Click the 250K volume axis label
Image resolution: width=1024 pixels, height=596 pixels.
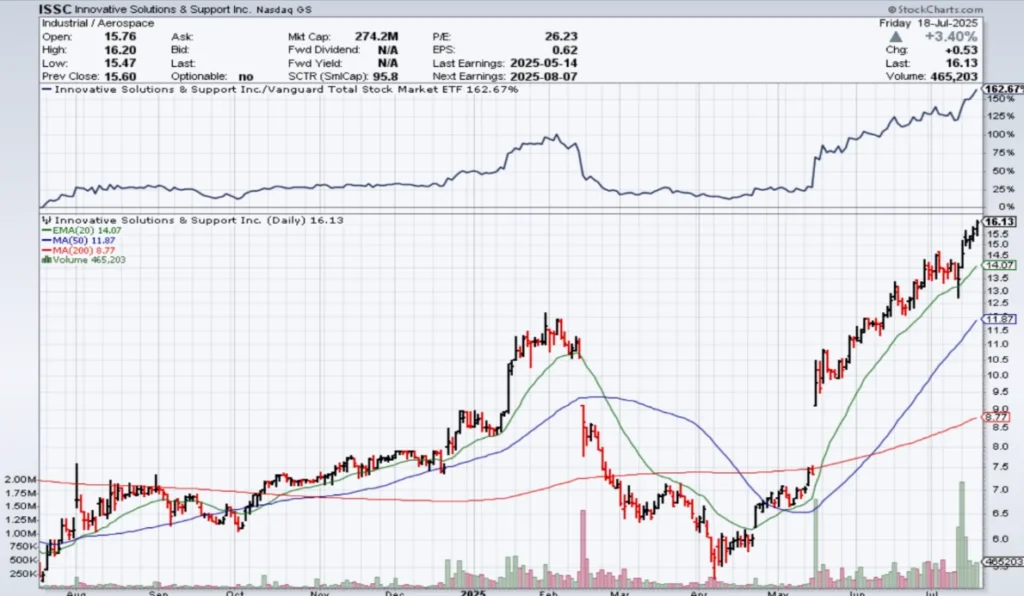[23, 574]
